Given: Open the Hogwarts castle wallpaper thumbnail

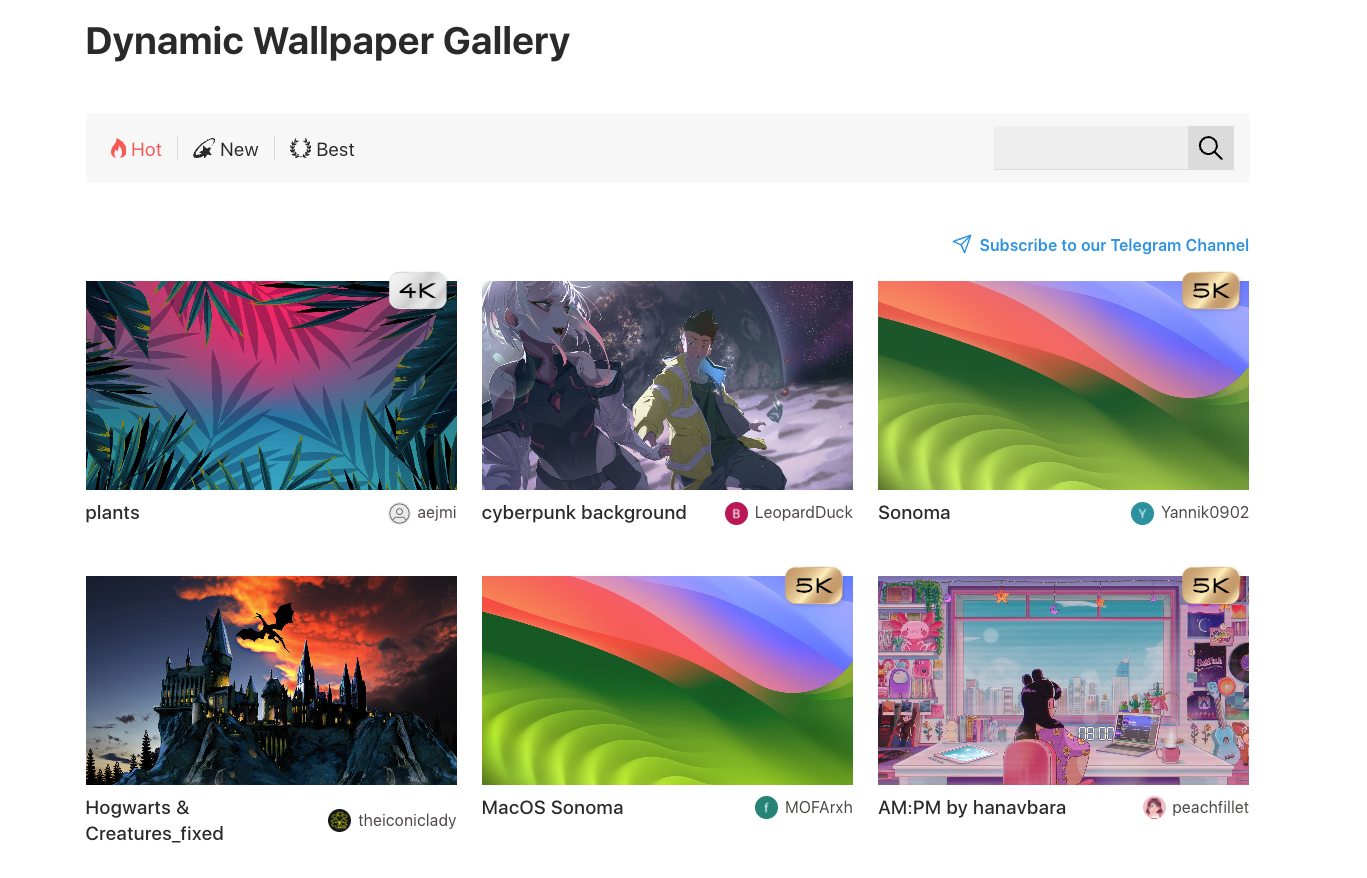Looking at the screenshot, I should [271, 680].
